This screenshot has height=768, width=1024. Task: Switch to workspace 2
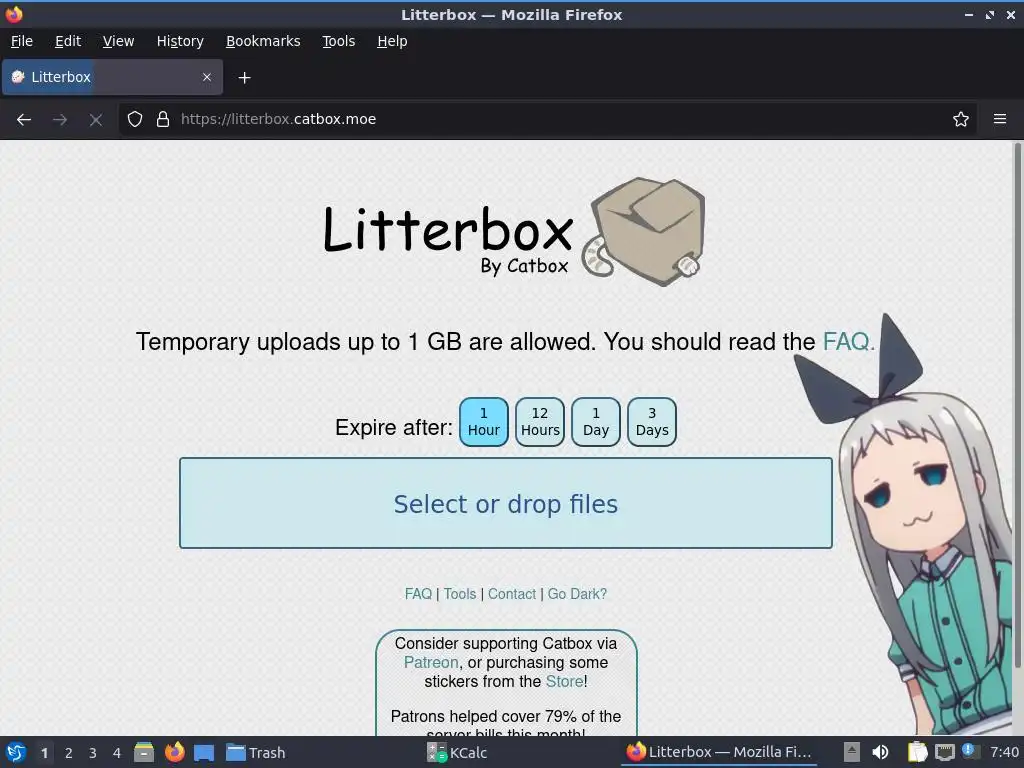69,753
